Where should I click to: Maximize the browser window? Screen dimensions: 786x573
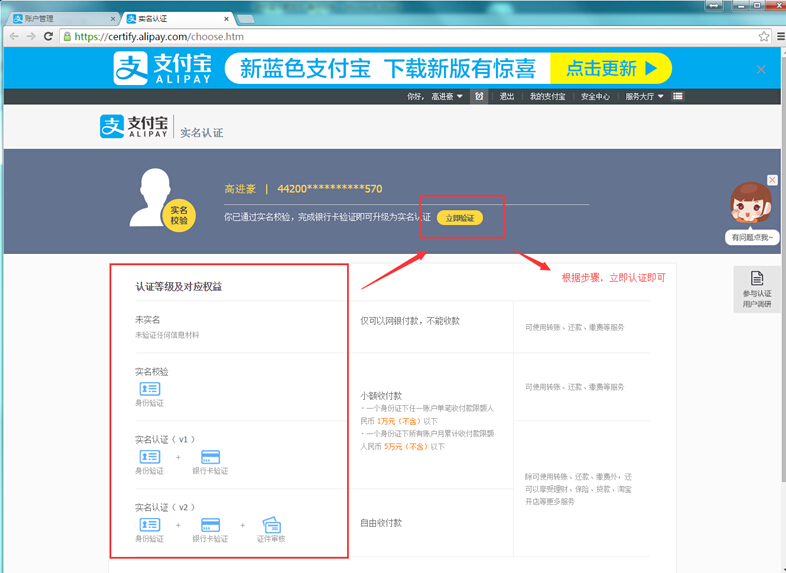point(757,6)
